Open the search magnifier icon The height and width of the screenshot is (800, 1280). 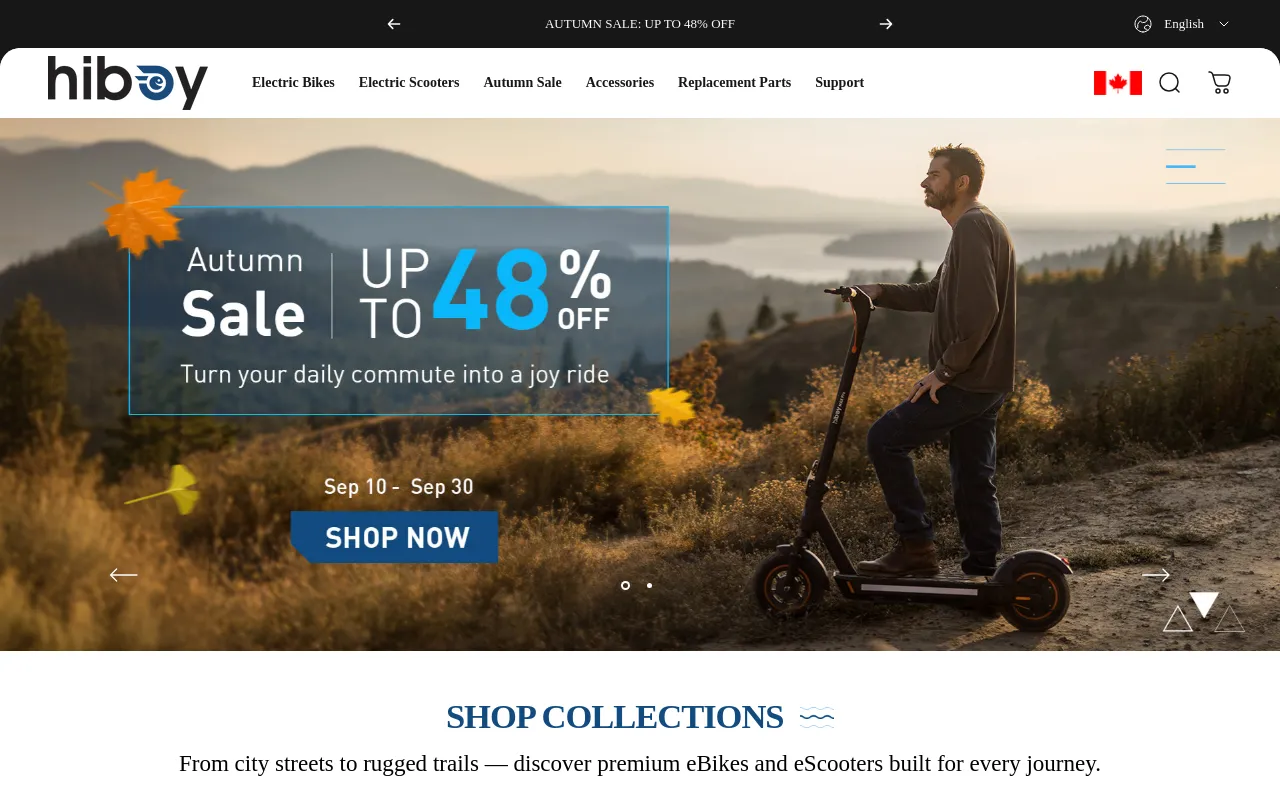pyautogui.click(x=1170, y=83)
